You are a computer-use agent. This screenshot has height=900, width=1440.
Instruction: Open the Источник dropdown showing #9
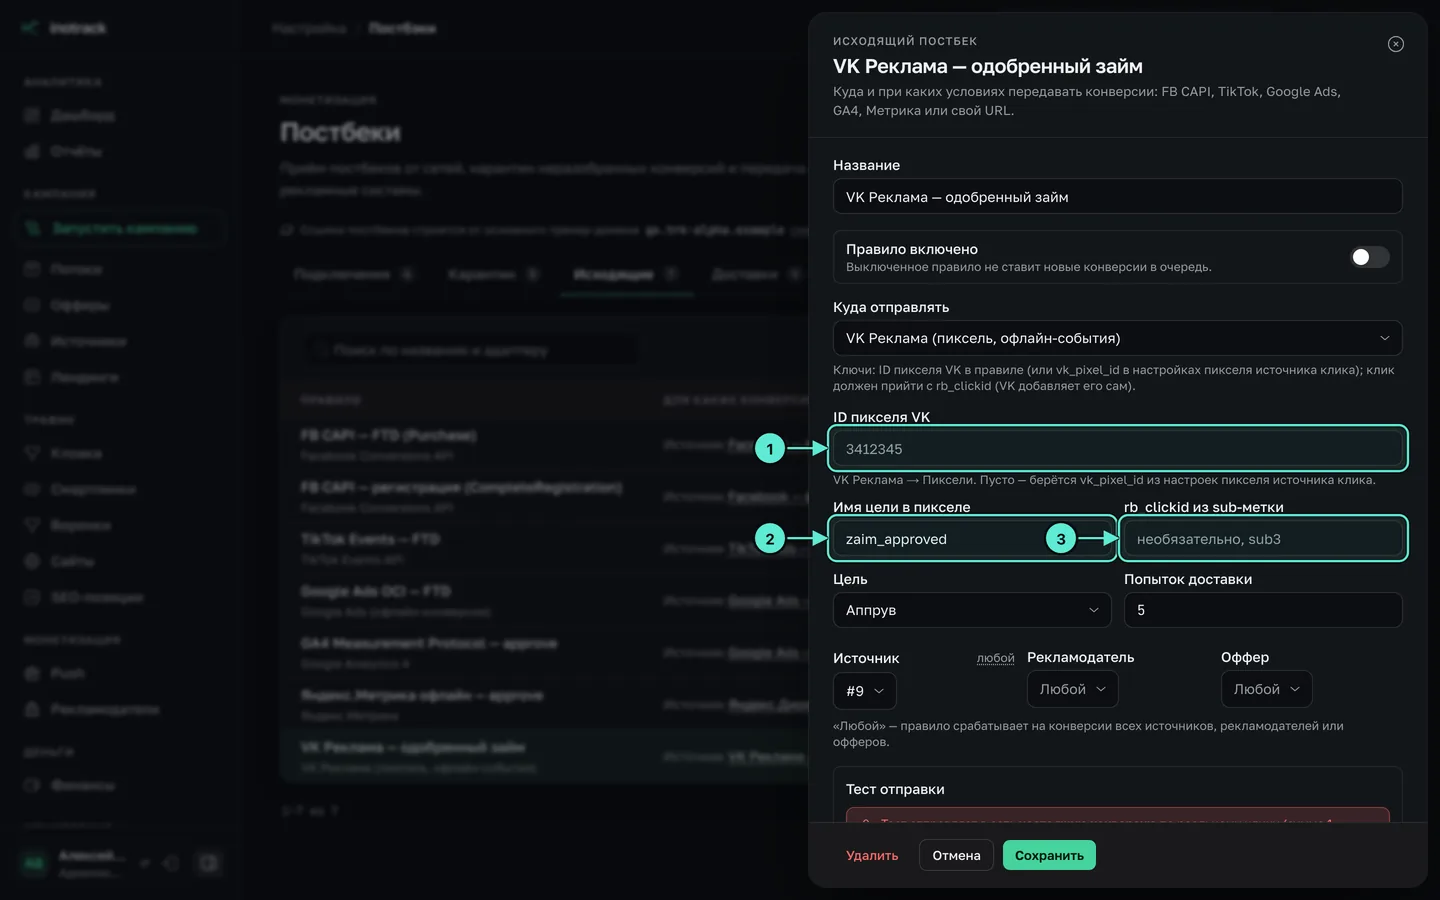(x=864, y=691)
